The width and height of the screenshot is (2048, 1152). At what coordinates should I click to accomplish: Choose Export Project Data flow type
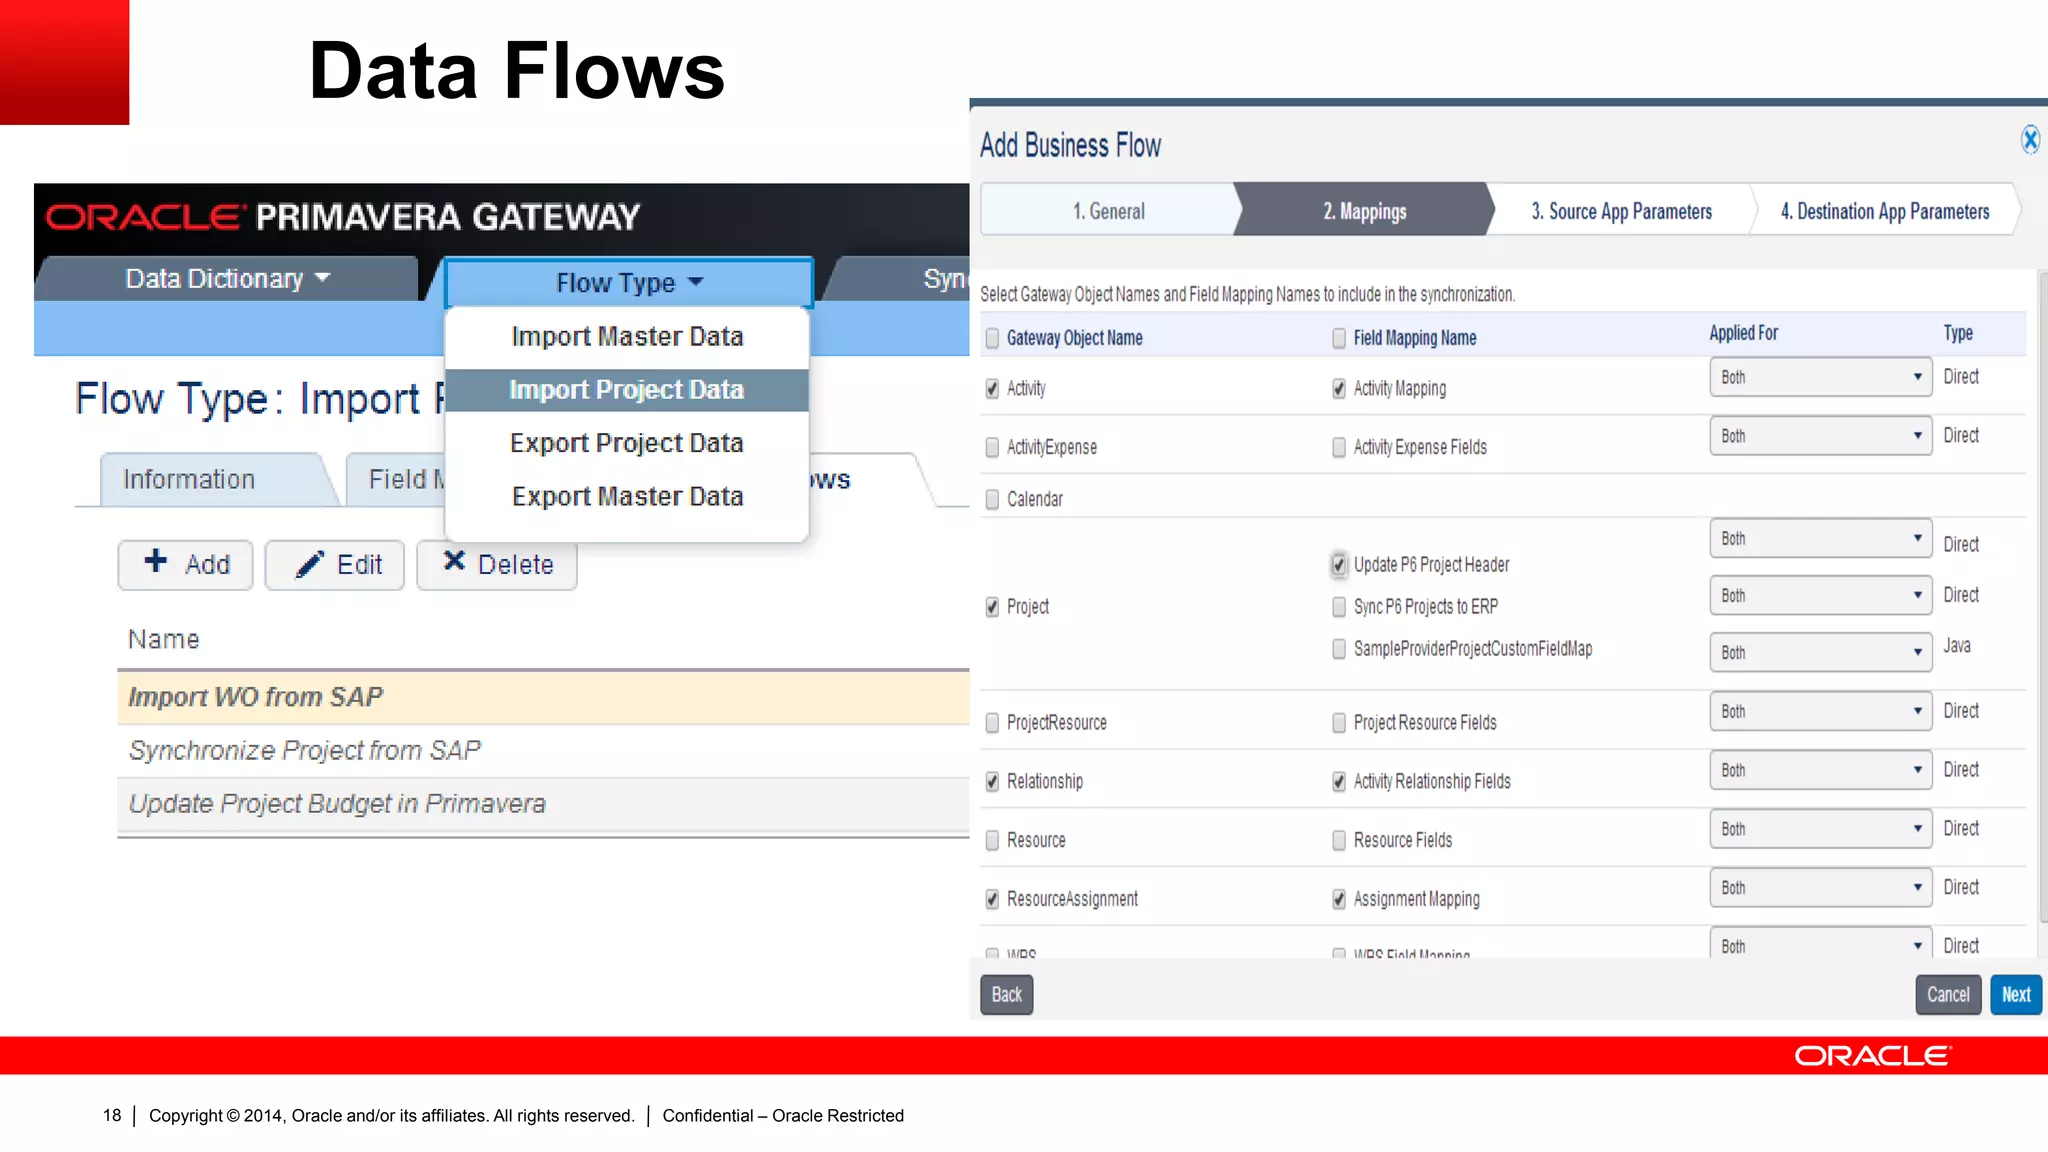[x=627, y=443]
